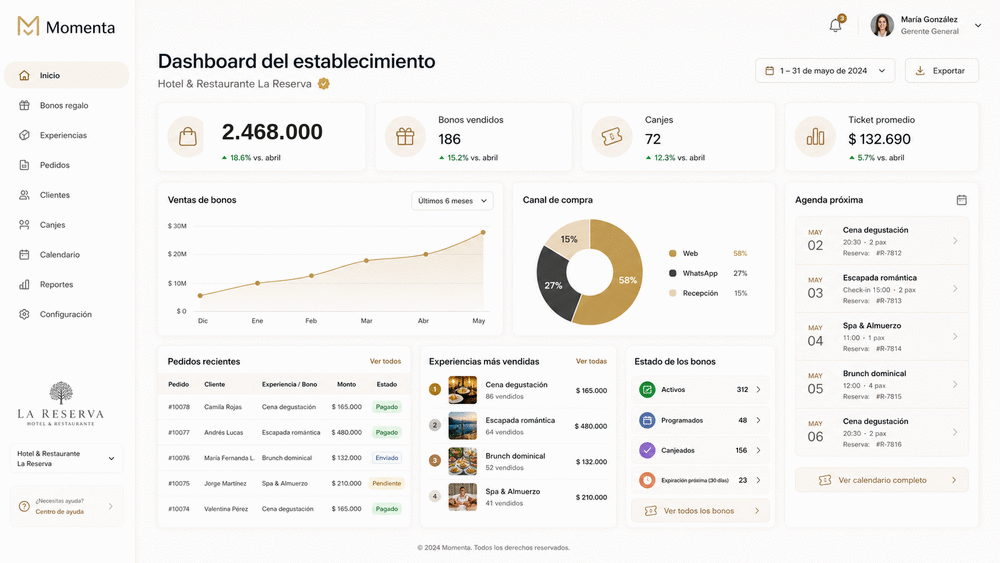1000x563 pixels.
Task: Click the Exportar button
Action: tap(941, 71)
